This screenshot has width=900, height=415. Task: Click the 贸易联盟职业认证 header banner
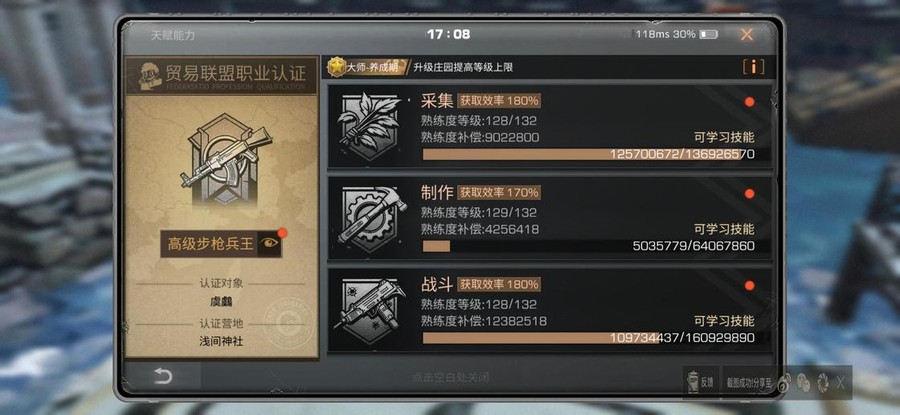(222, 75)
